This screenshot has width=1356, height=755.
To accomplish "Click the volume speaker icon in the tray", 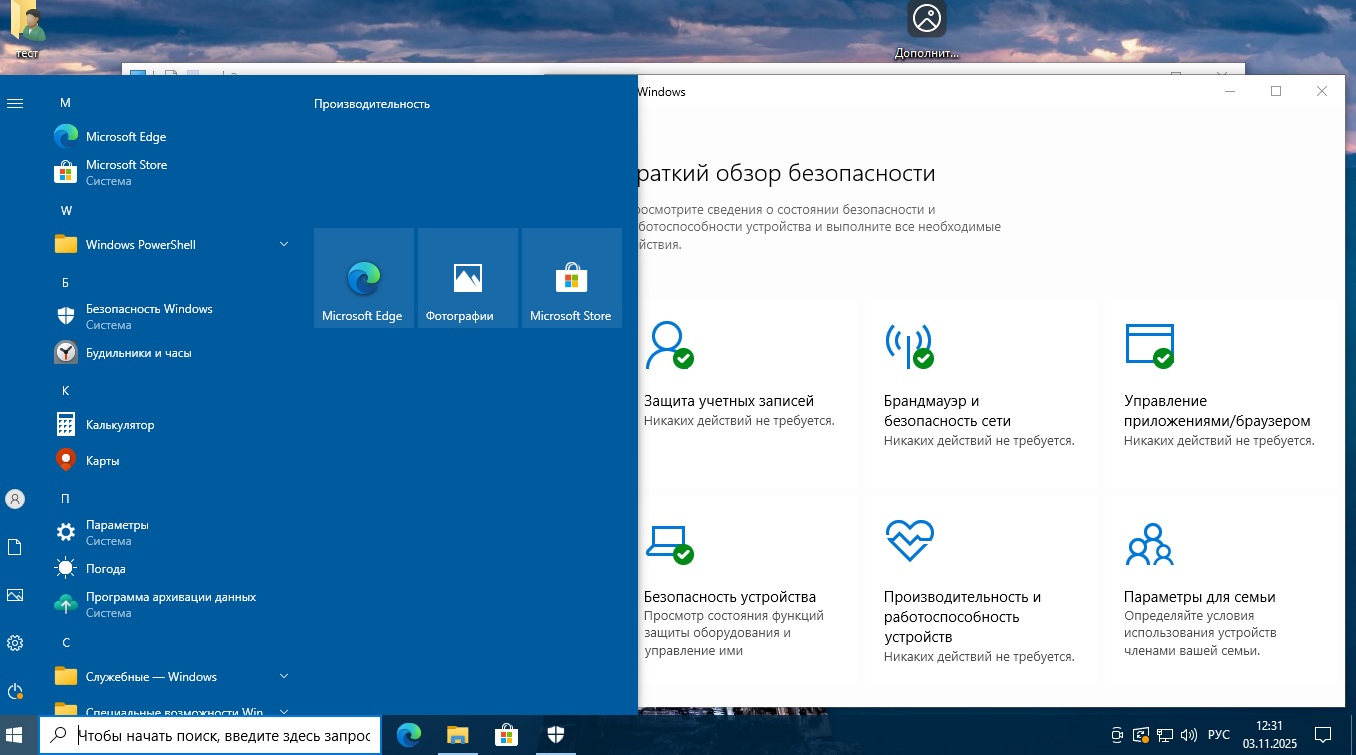I will coord(1189,735).
